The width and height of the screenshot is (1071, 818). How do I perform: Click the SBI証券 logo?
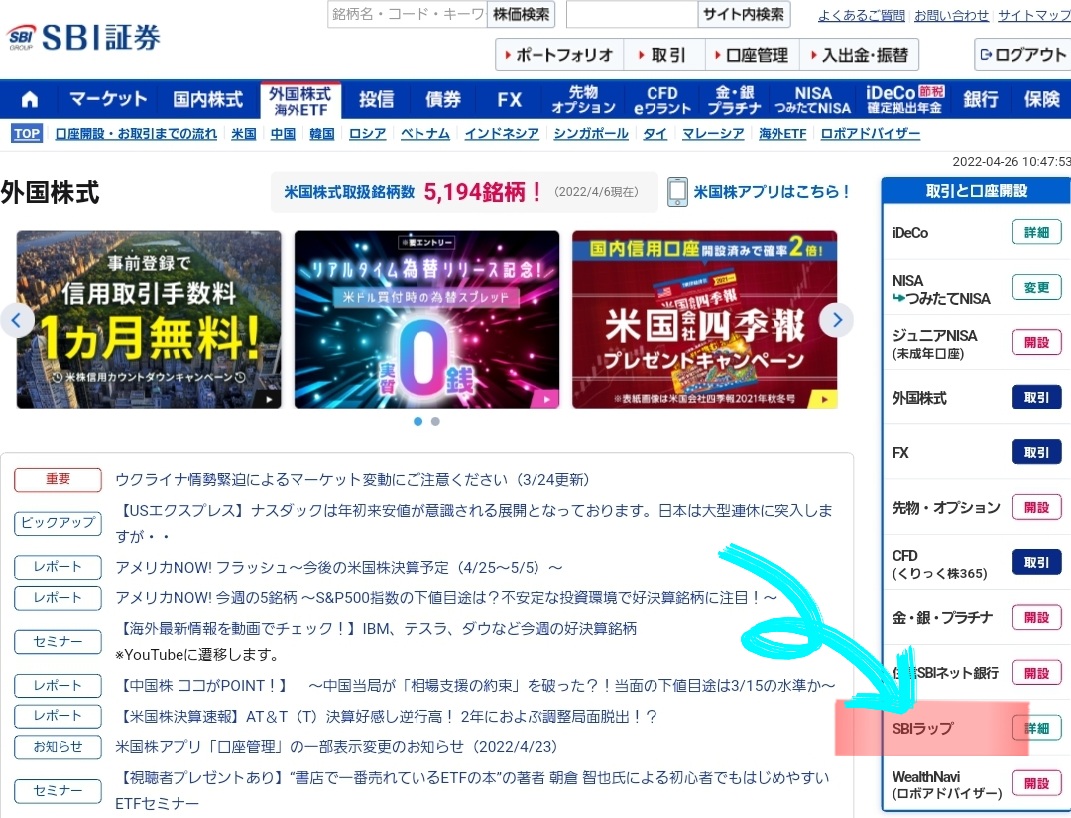pyautogui.click(x=83, y=37)
